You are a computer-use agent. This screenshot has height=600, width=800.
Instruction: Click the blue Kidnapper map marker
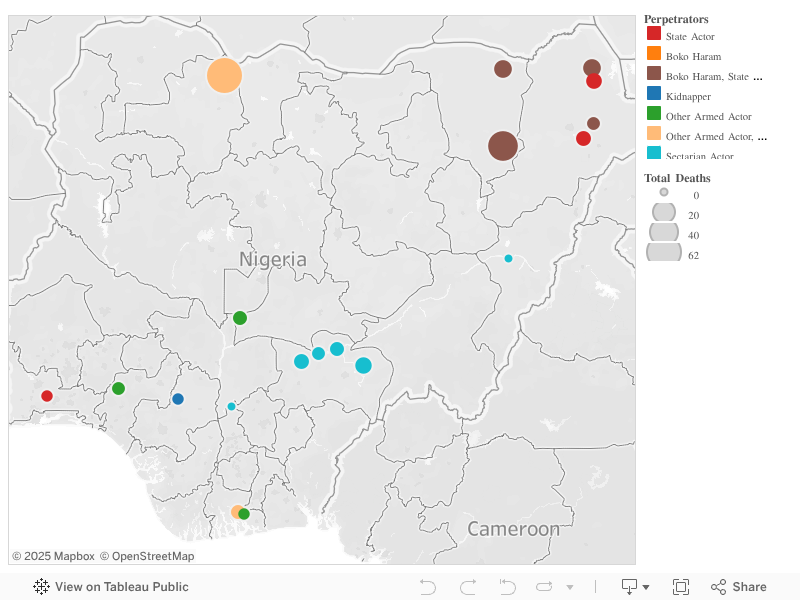(x=178, y=399)
